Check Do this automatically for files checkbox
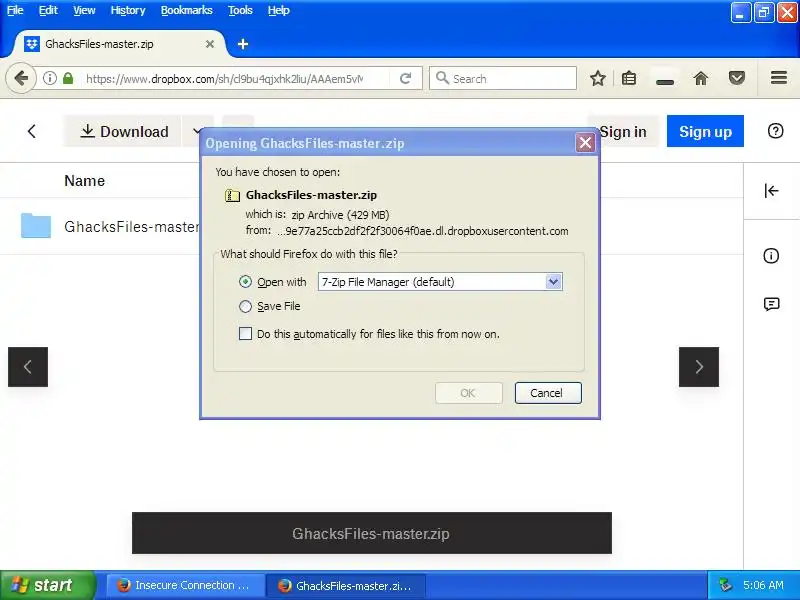 point(245,334)
